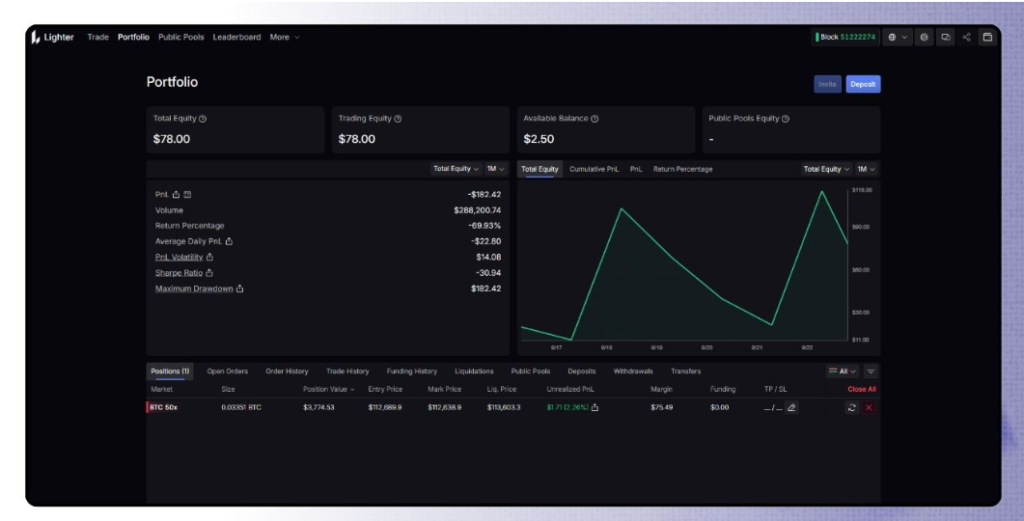Share the Maximum Drawdown stat
Image resolution: width=1024 pixels, height=521 pixels.
tap(241, 289)
